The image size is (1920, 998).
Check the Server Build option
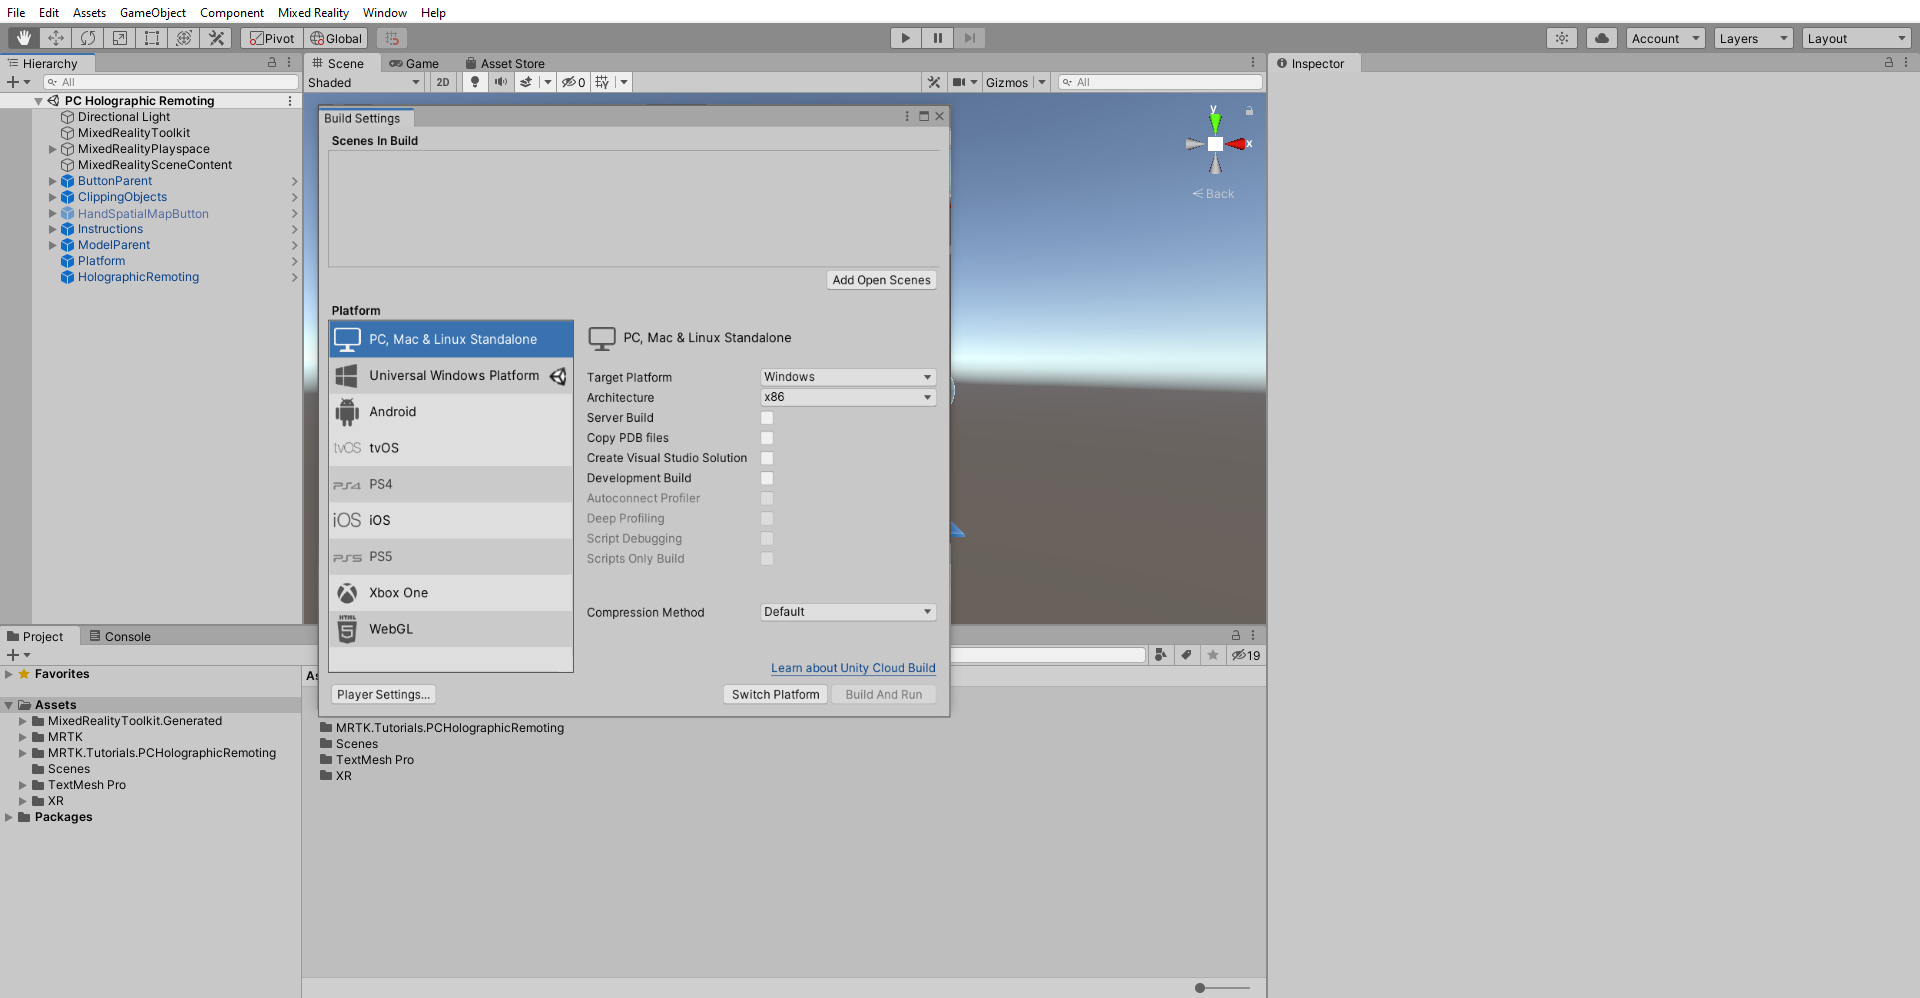(767, 418)
